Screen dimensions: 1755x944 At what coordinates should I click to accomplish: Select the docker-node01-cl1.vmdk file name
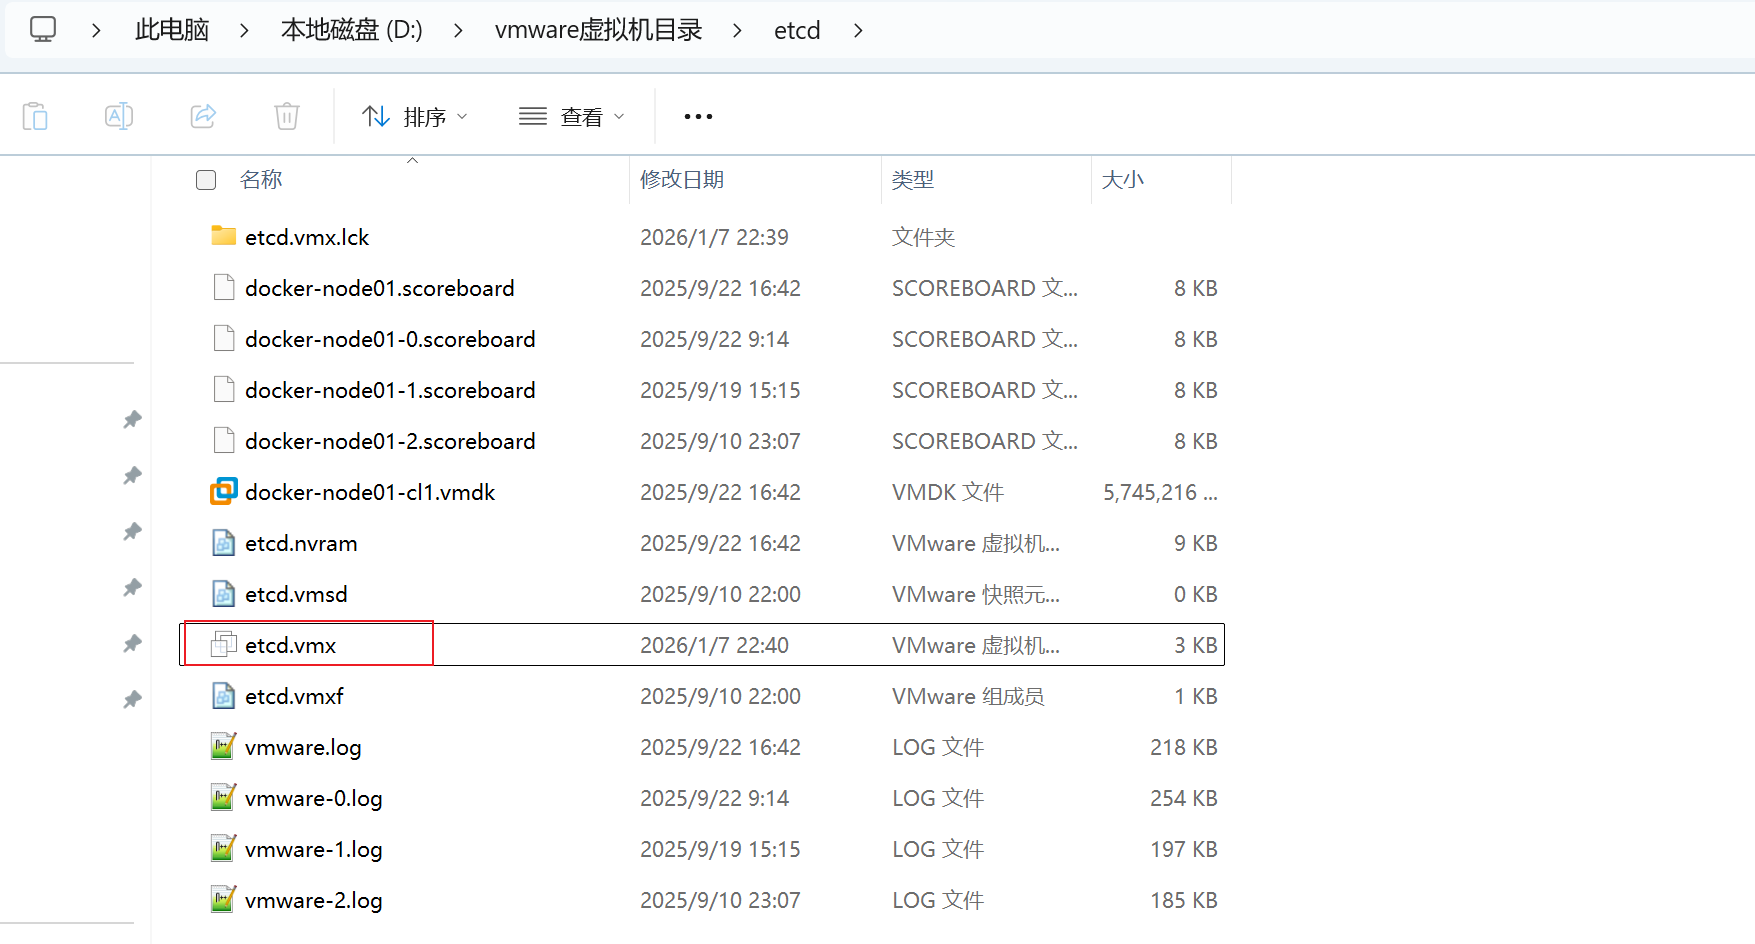click(x=370, y=492)
